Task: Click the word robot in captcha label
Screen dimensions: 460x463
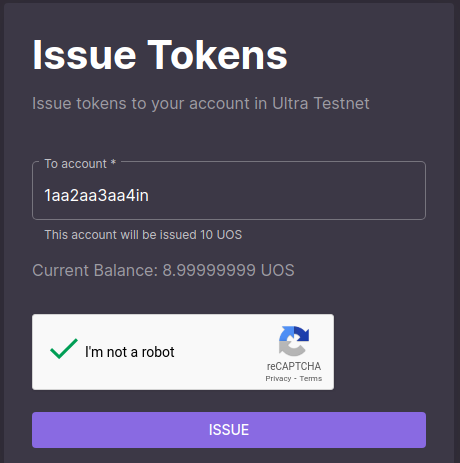Action: point(158,352)
